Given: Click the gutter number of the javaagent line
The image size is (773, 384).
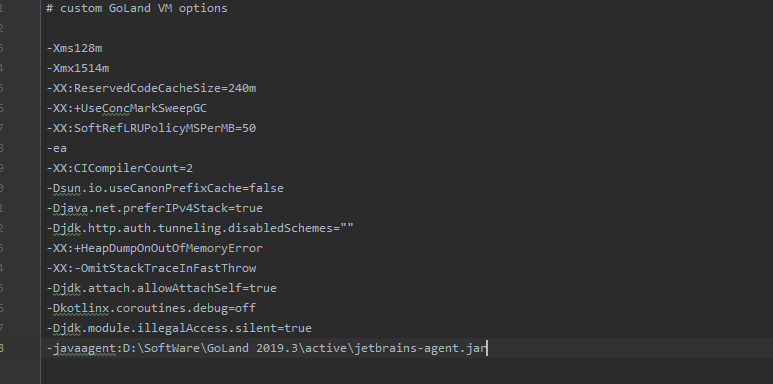Looking at the screenshot, I should (2, 348).
